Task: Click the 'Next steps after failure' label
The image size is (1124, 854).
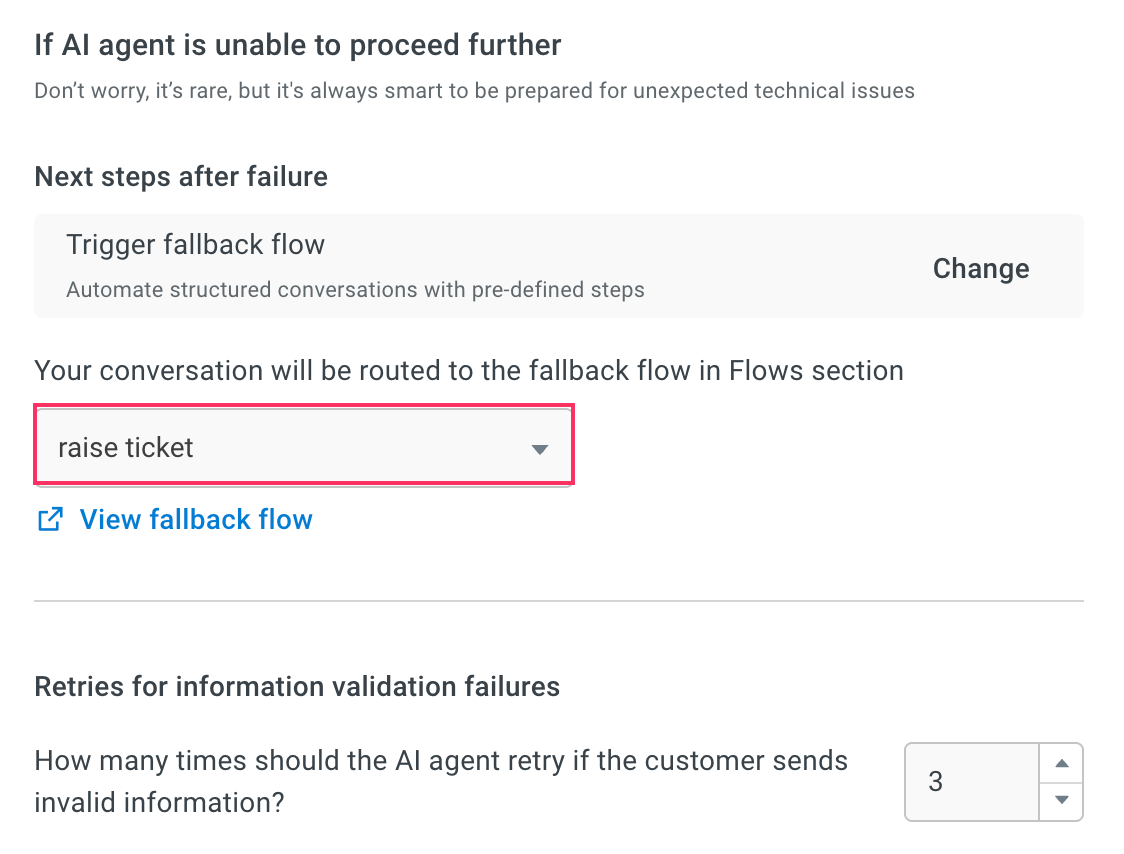Action: 181,177
